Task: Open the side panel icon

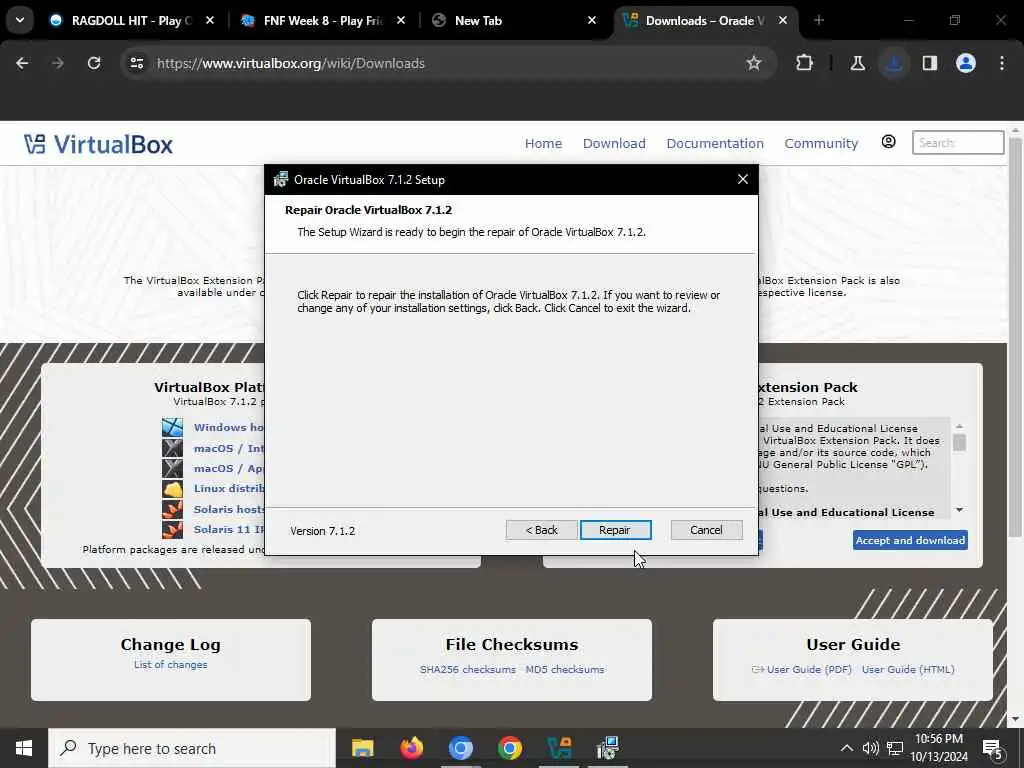Action: (x=929, y=63)
